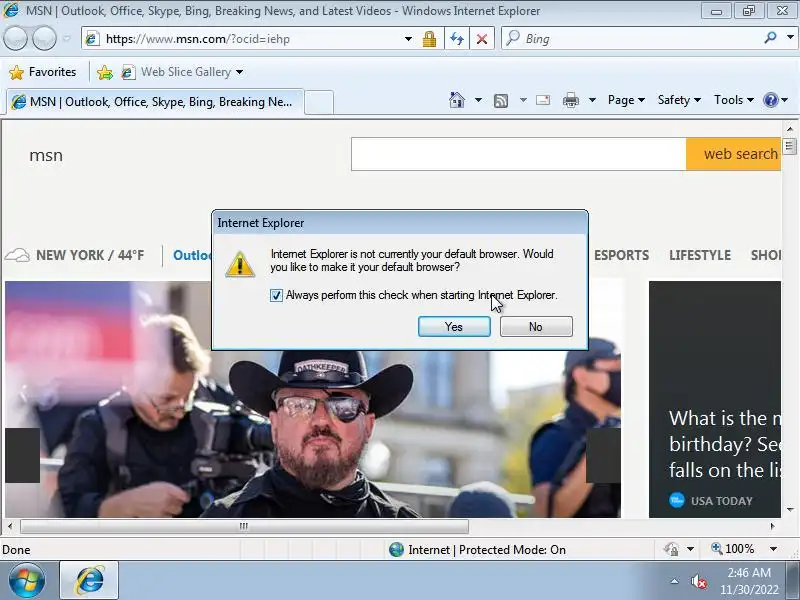Open New York 44°F weather link
Viewport: 800px width, 600px height.
click(90, 255)
